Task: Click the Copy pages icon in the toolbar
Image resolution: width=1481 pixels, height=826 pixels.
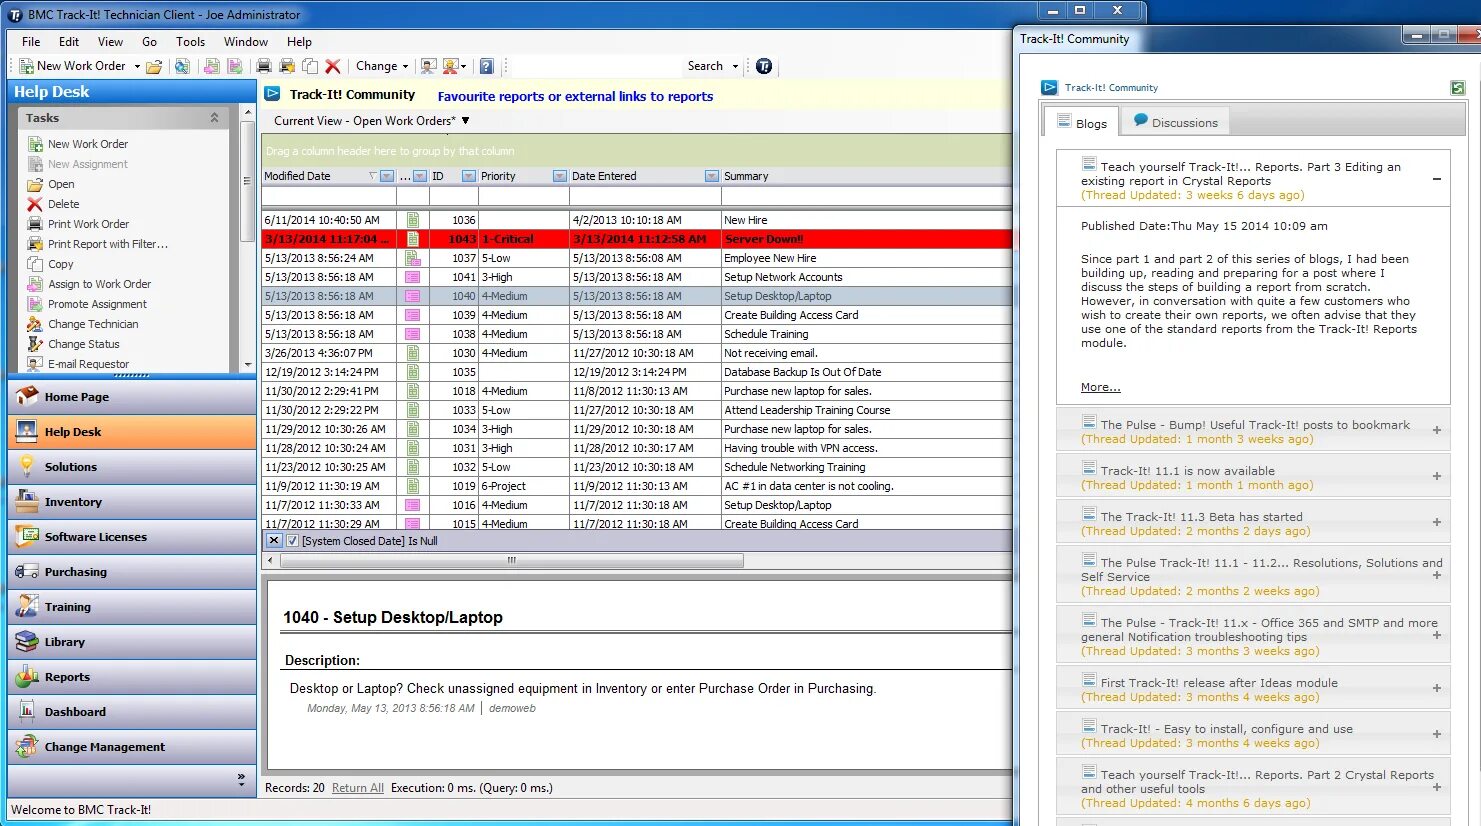Action: point(310,66)
